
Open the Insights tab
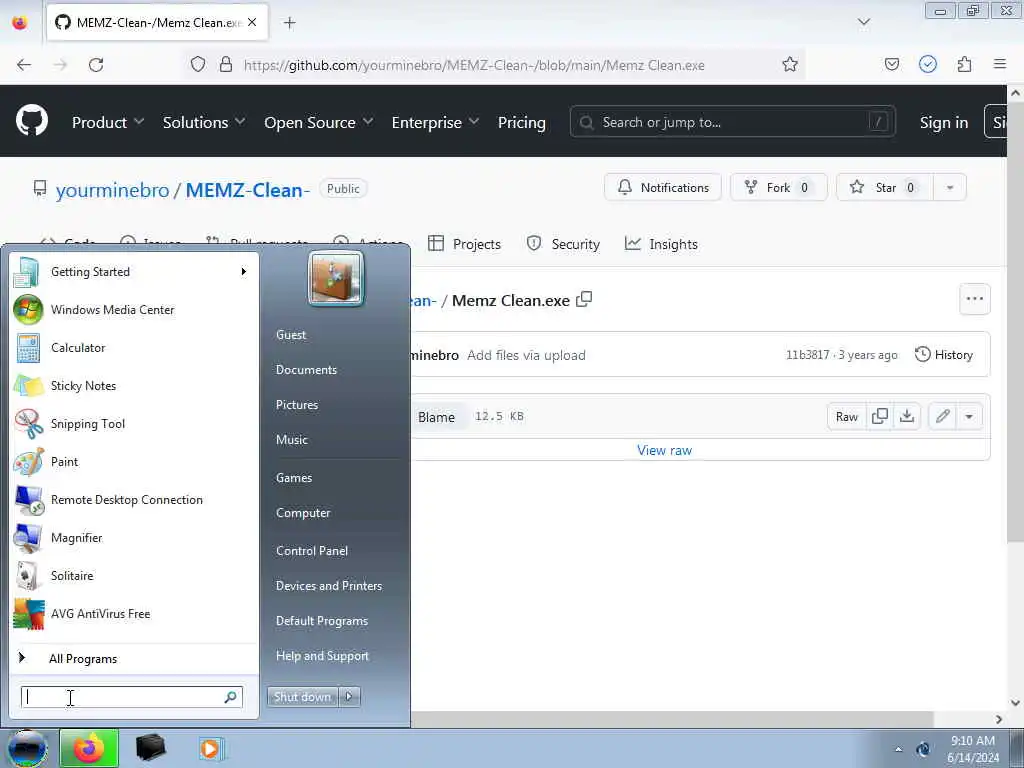661,244
